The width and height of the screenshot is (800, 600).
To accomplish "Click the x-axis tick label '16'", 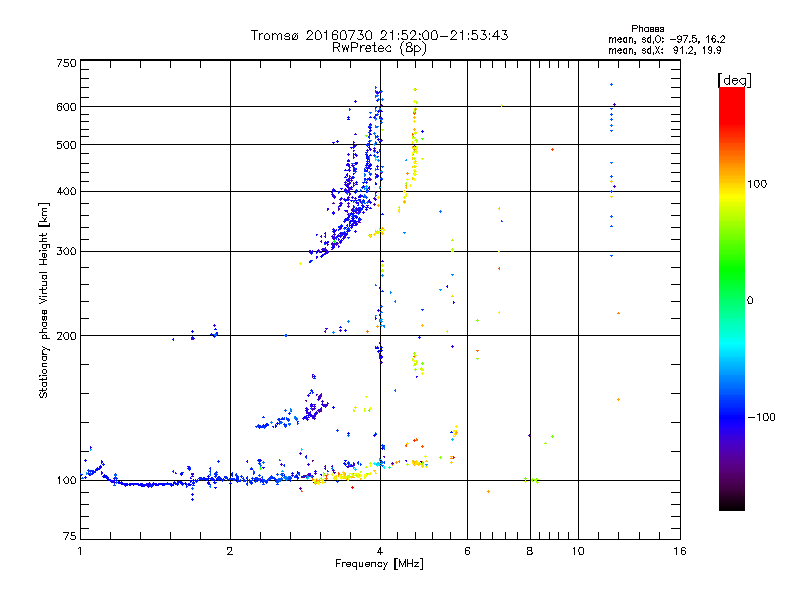I will pos(680,551).
